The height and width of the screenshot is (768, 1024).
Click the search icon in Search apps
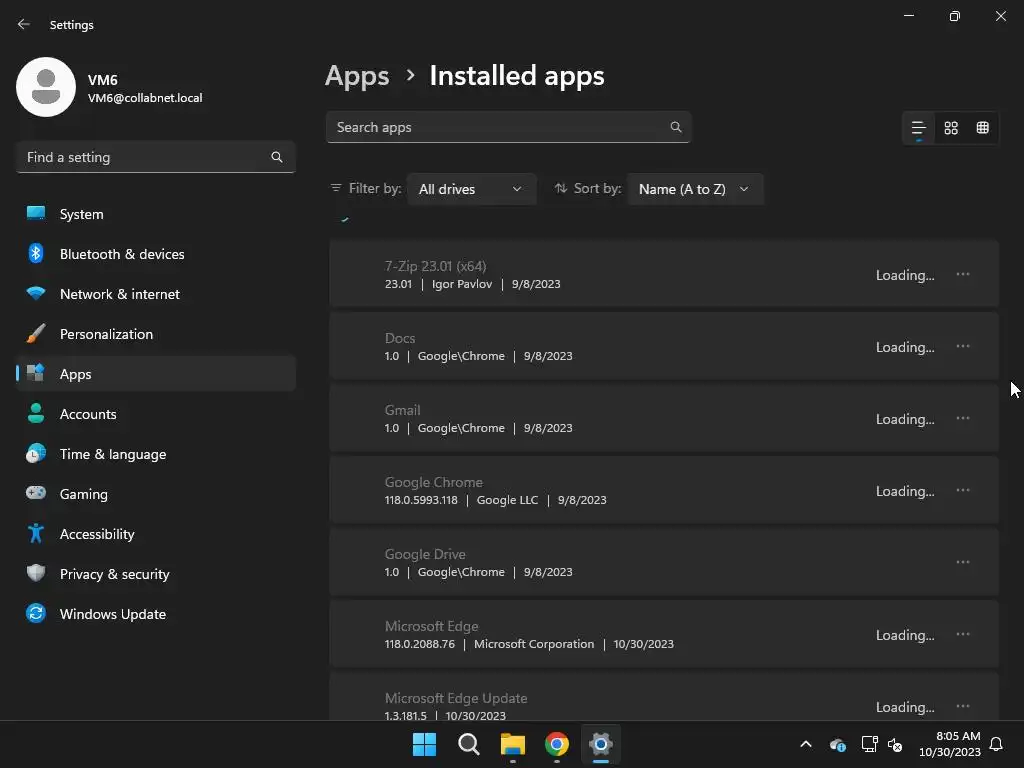pyautogui.click(x=676, y=127)
